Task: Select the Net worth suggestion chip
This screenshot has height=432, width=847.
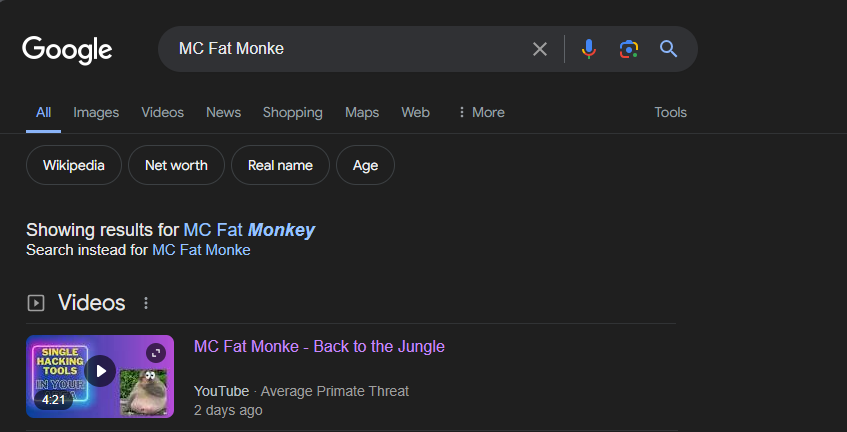Action: pyautogui.click(x=176, y=165)
